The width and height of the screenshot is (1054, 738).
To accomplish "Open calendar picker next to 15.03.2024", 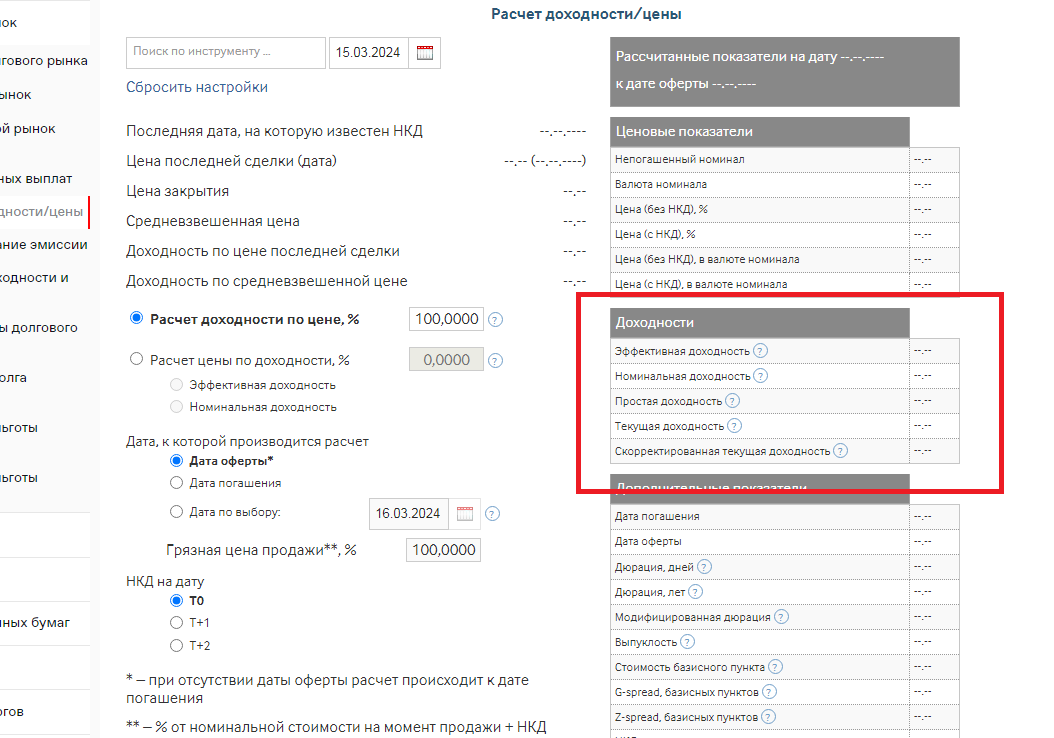I will click(425, 53).
